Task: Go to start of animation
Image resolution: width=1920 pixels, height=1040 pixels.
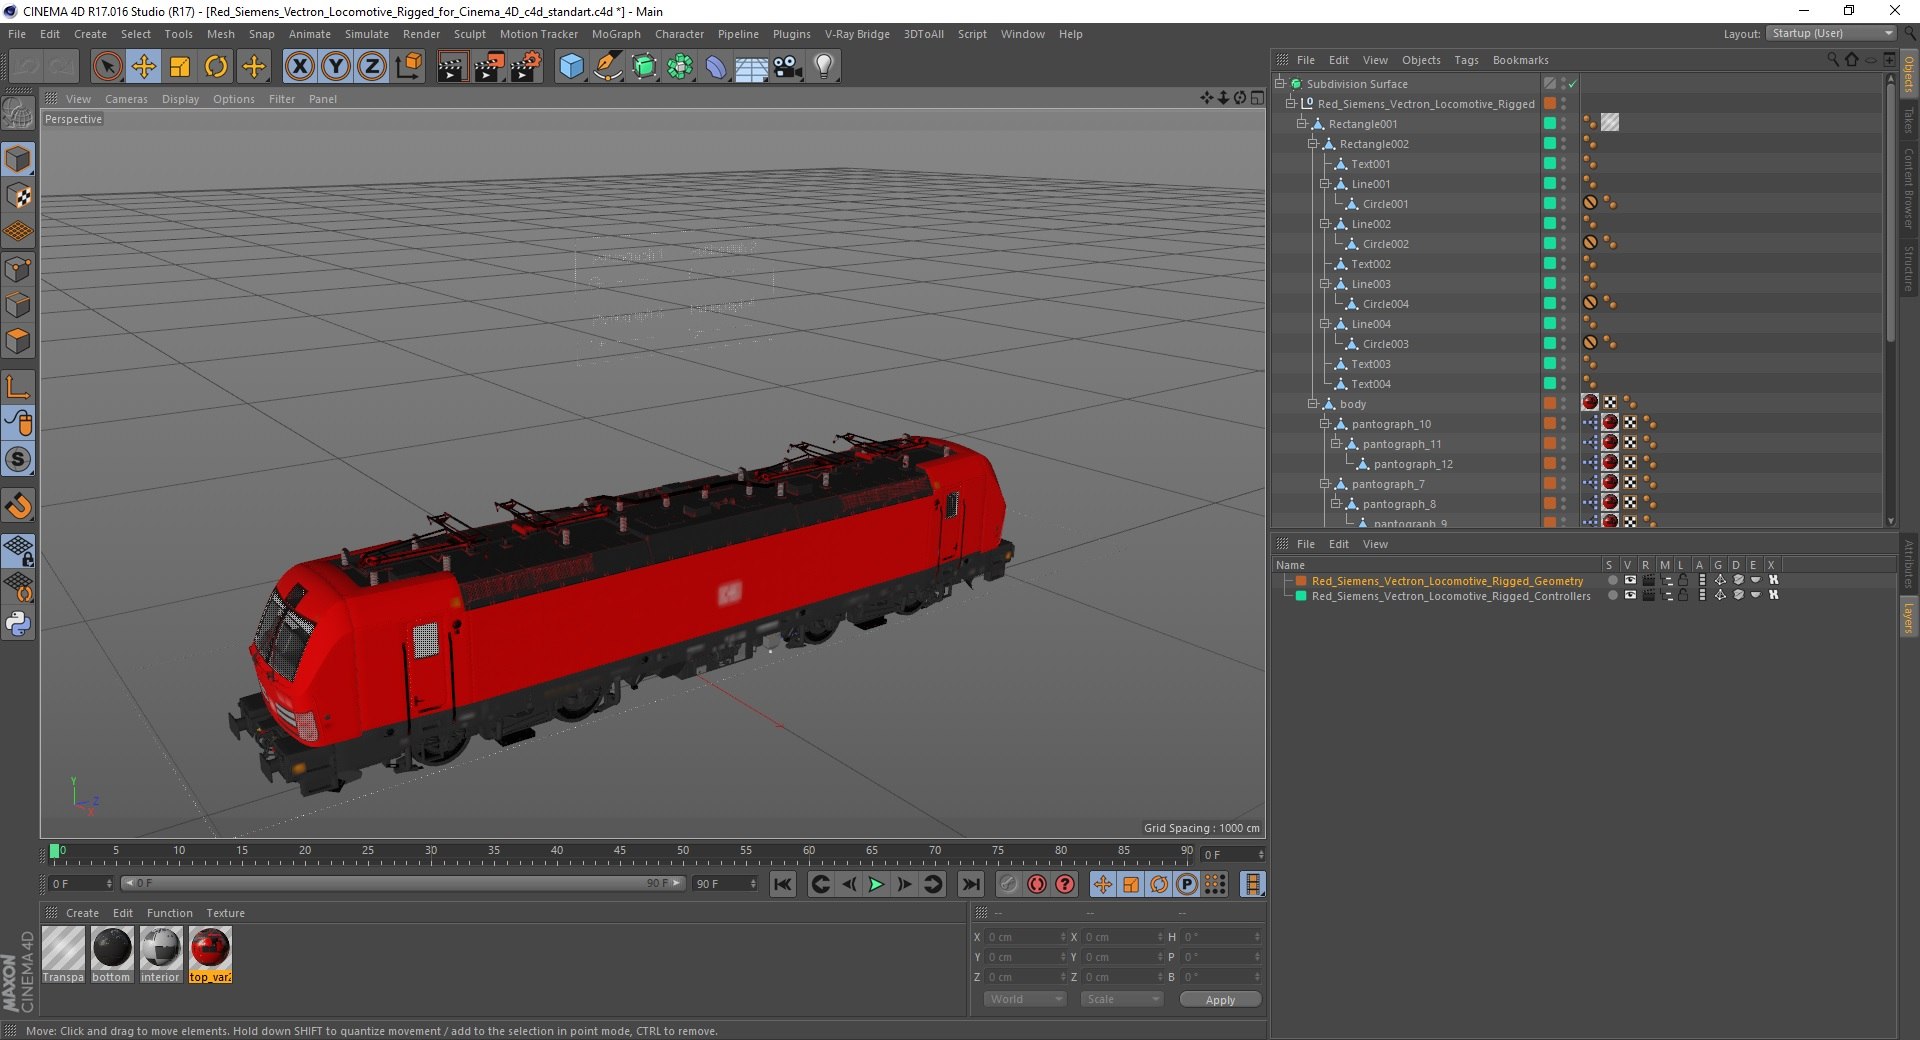Action: point(783,884)
